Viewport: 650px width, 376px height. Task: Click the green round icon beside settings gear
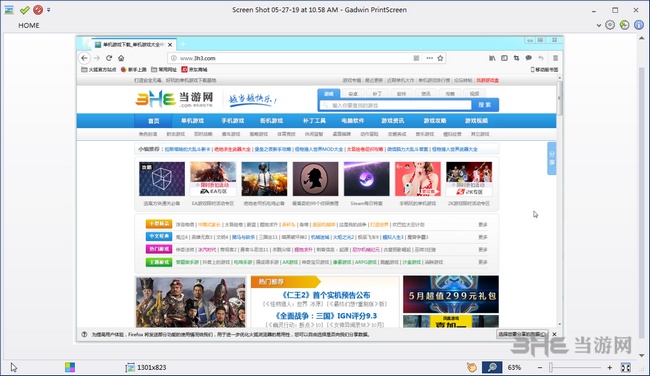click(624, 25)
